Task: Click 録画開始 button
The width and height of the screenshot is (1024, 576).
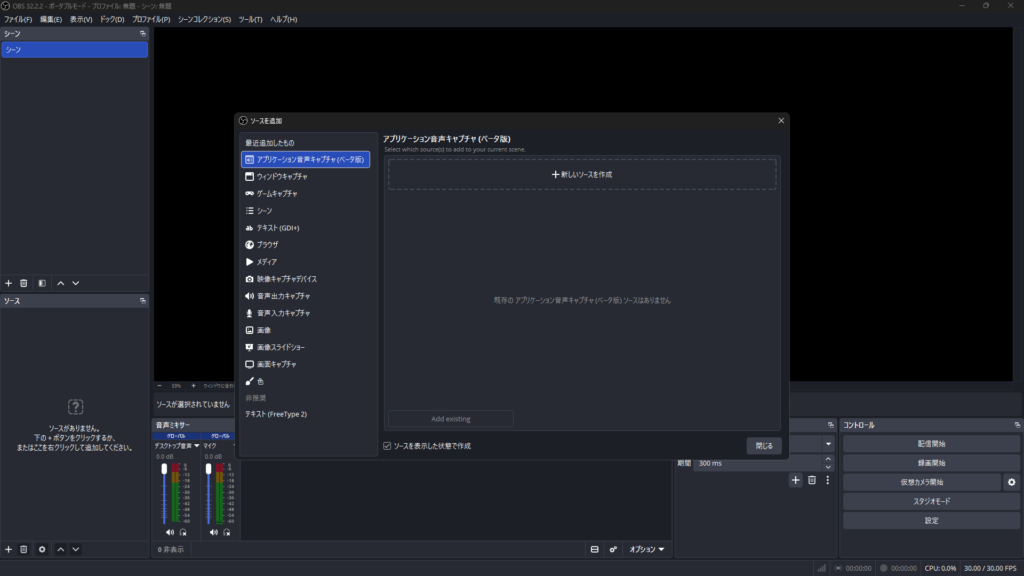Action: point(931,463)
